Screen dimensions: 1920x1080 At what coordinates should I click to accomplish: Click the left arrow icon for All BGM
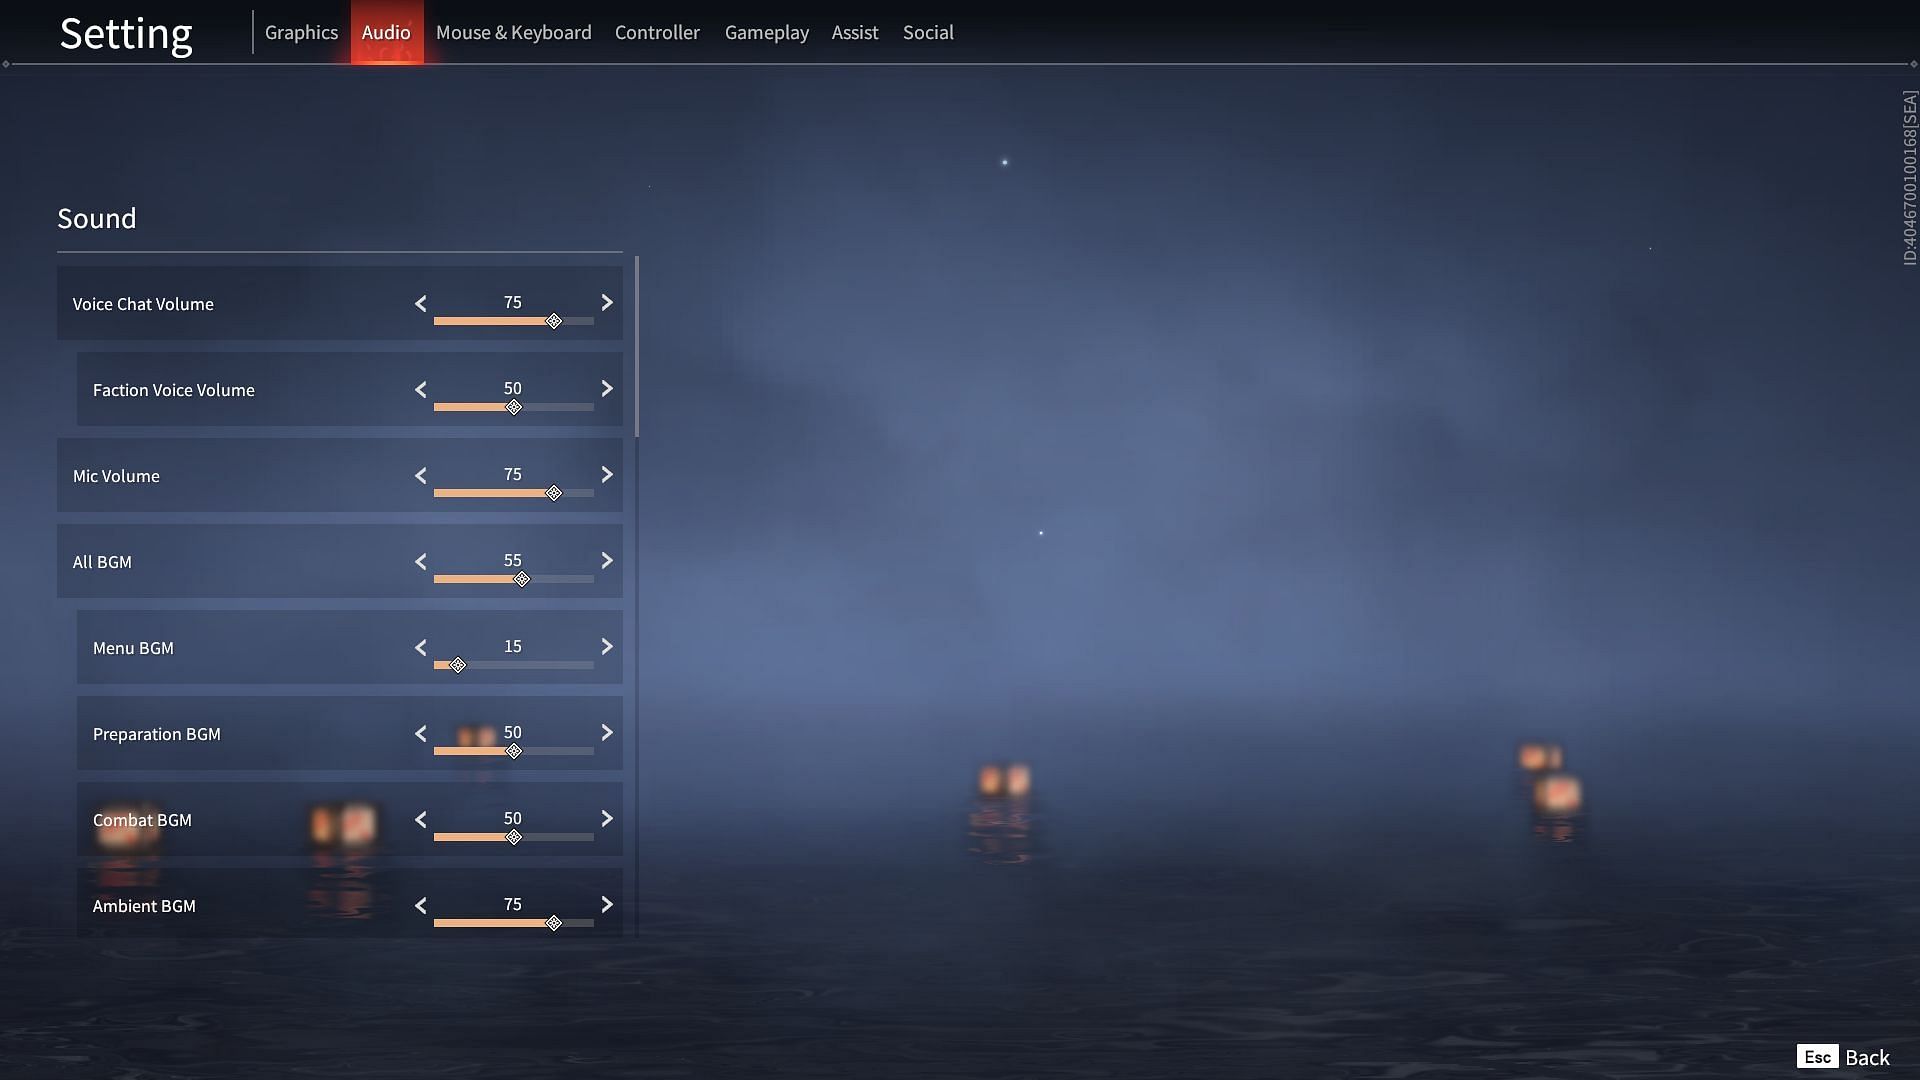click(x=419, y=560)
